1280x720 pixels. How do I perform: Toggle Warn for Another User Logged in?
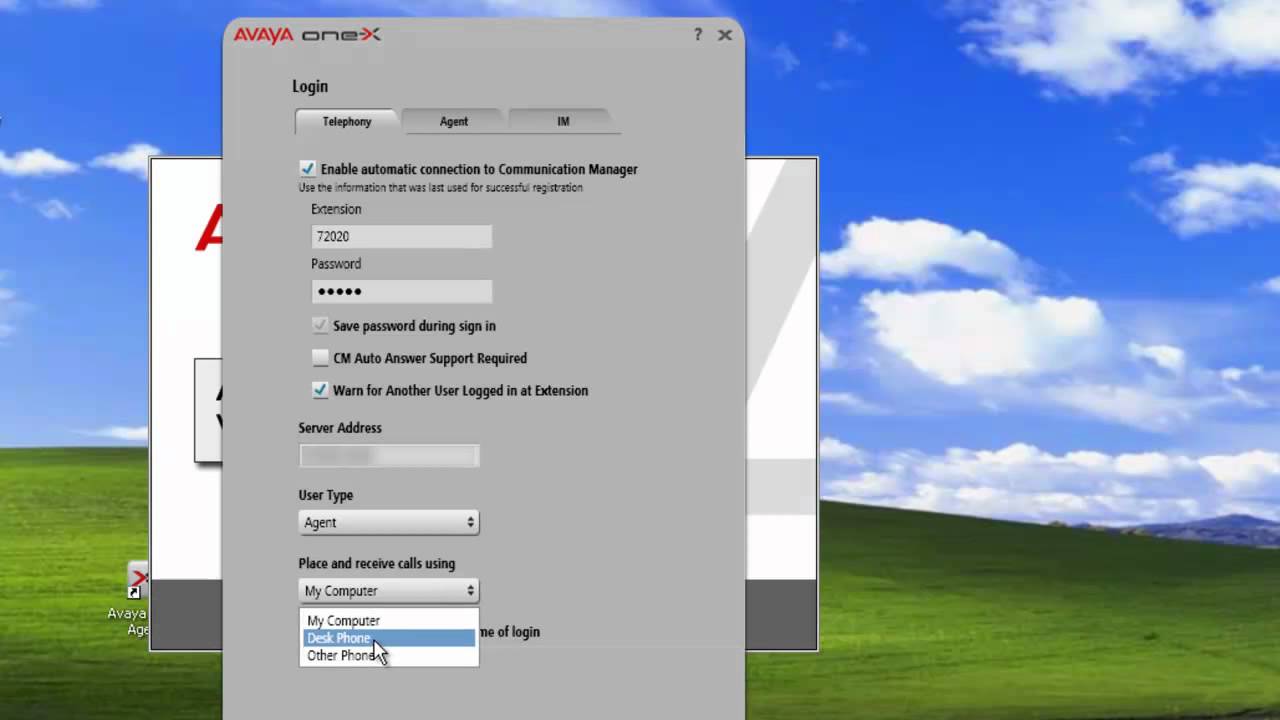(320, 390)
